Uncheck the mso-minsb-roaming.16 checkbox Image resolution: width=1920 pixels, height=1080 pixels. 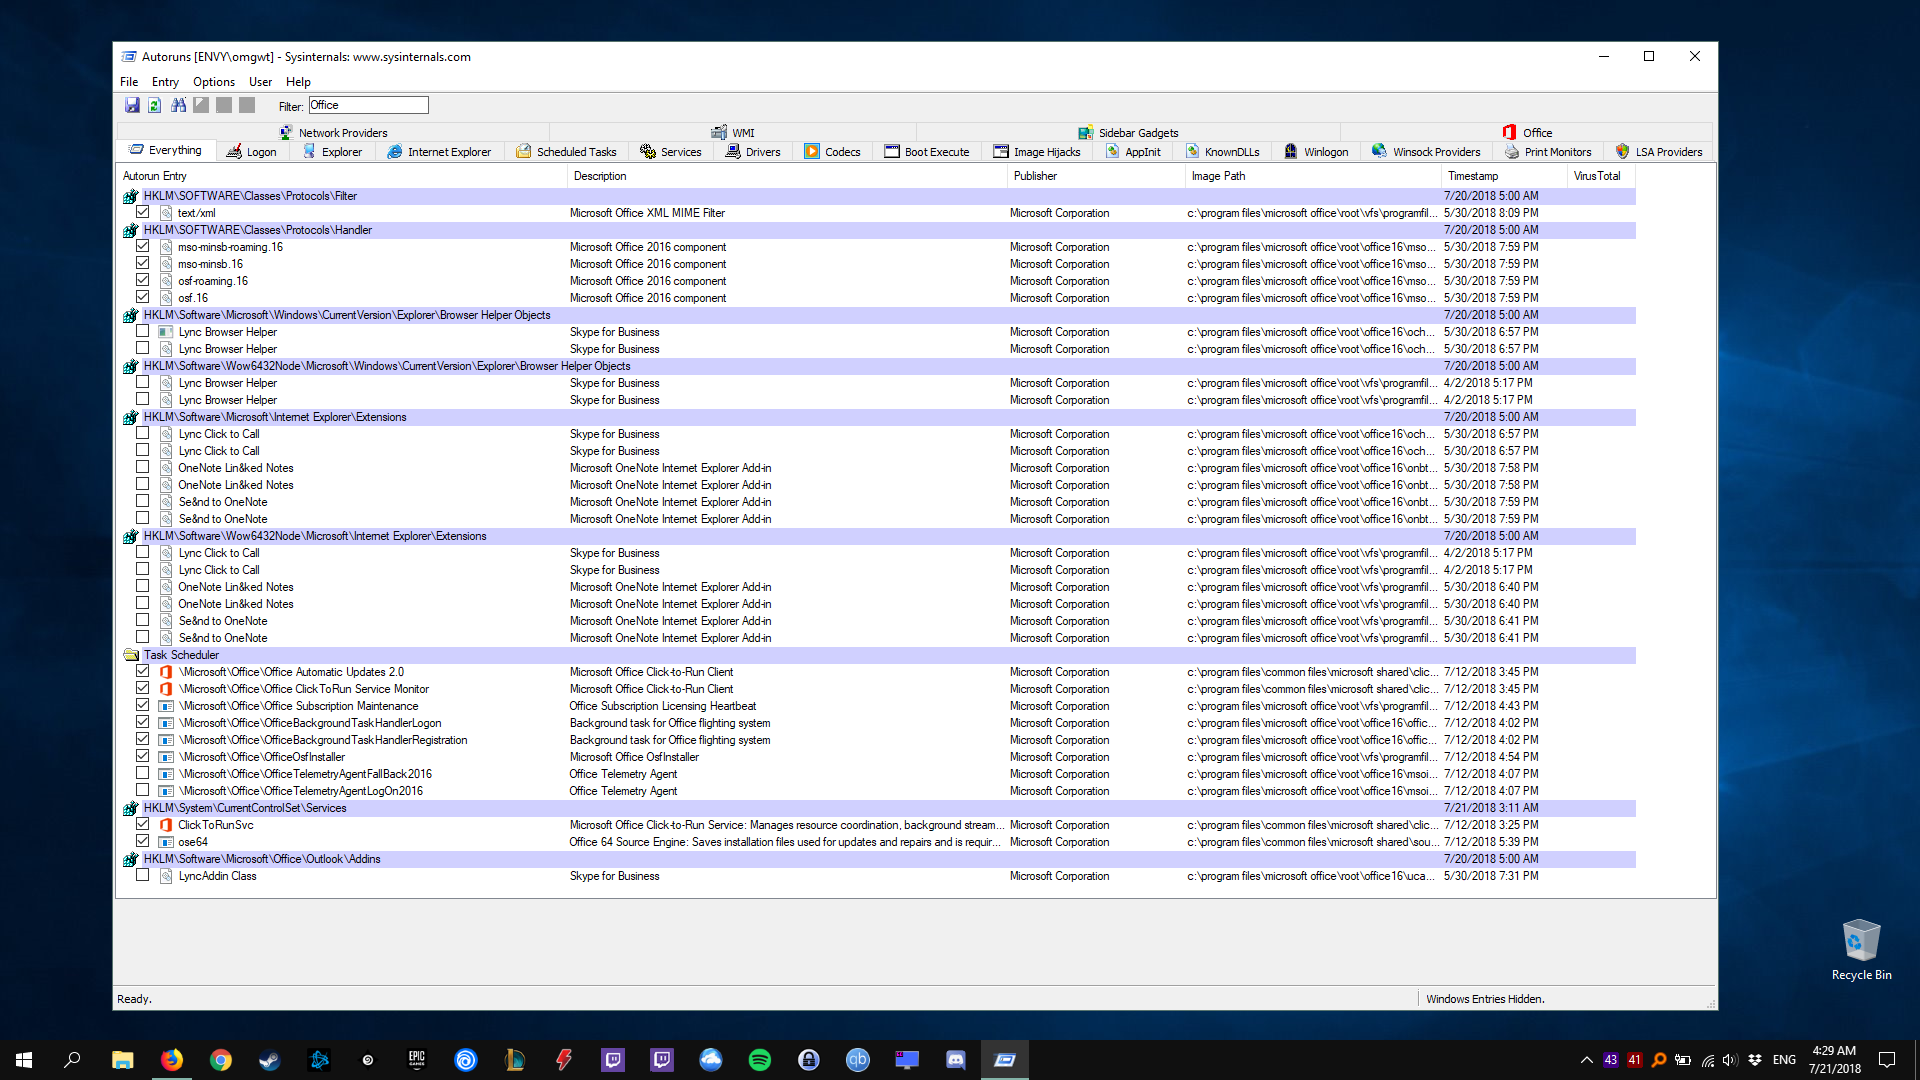click(142, 246)
